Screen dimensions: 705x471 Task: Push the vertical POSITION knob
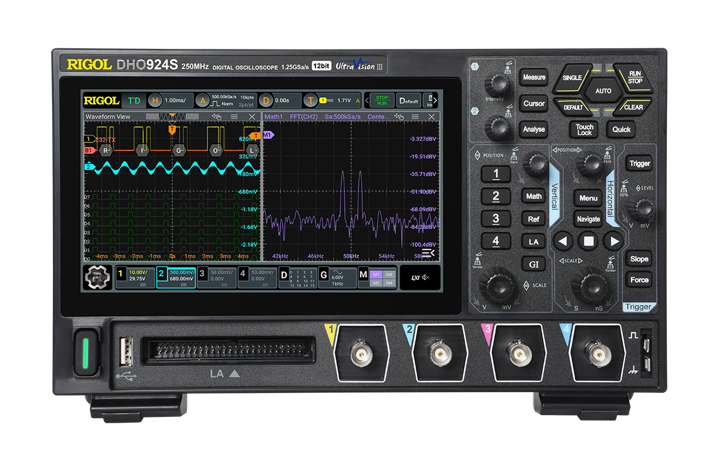(x=536, y=164)
